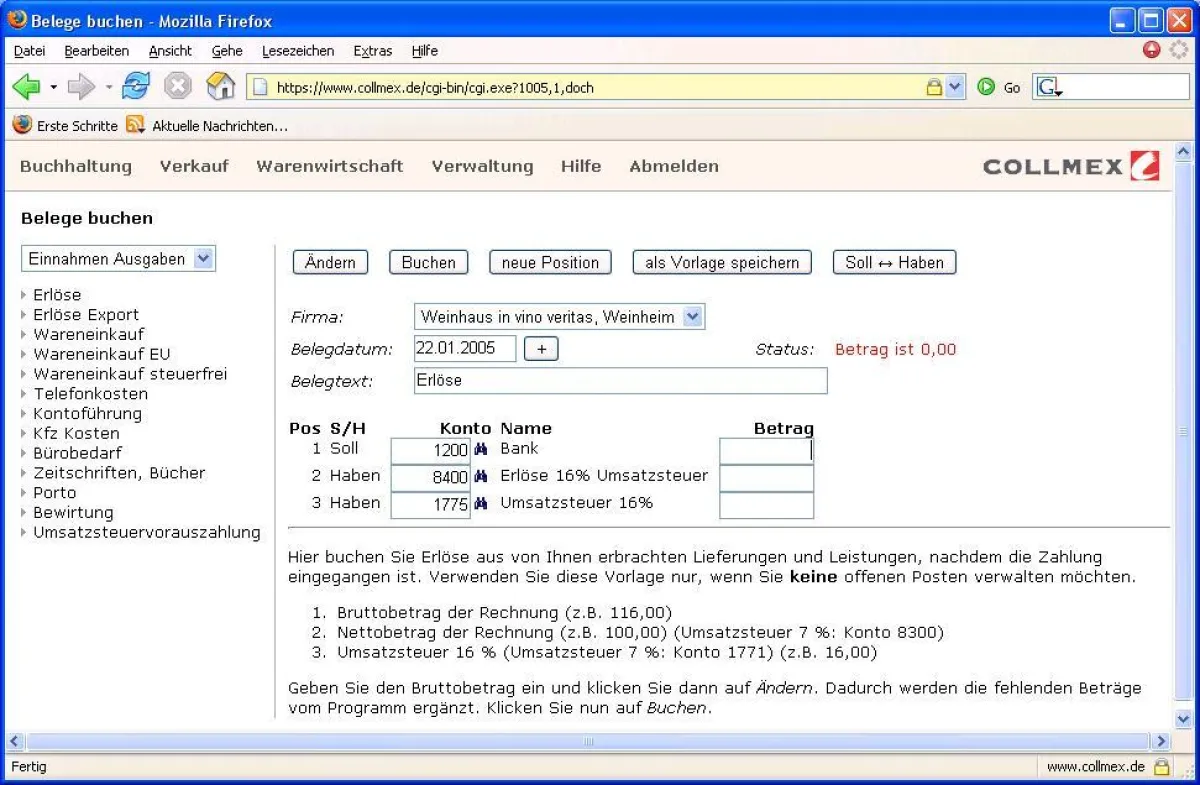The height and width of the screenshot is (785, 1200).
Task: Open the Extras menu in Firefox
Action: tap(372, 51)
